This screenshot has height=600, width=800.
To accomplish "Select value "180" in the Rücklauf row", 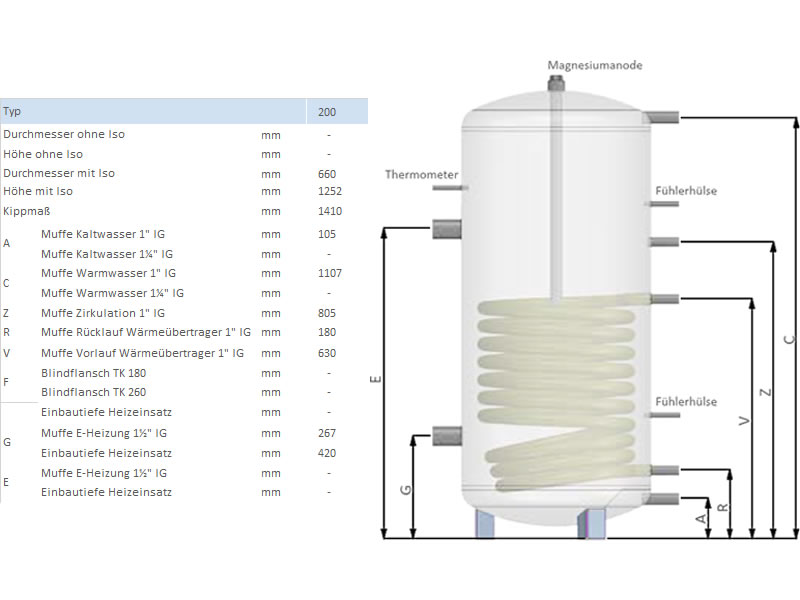I will [x=327, y=332].
